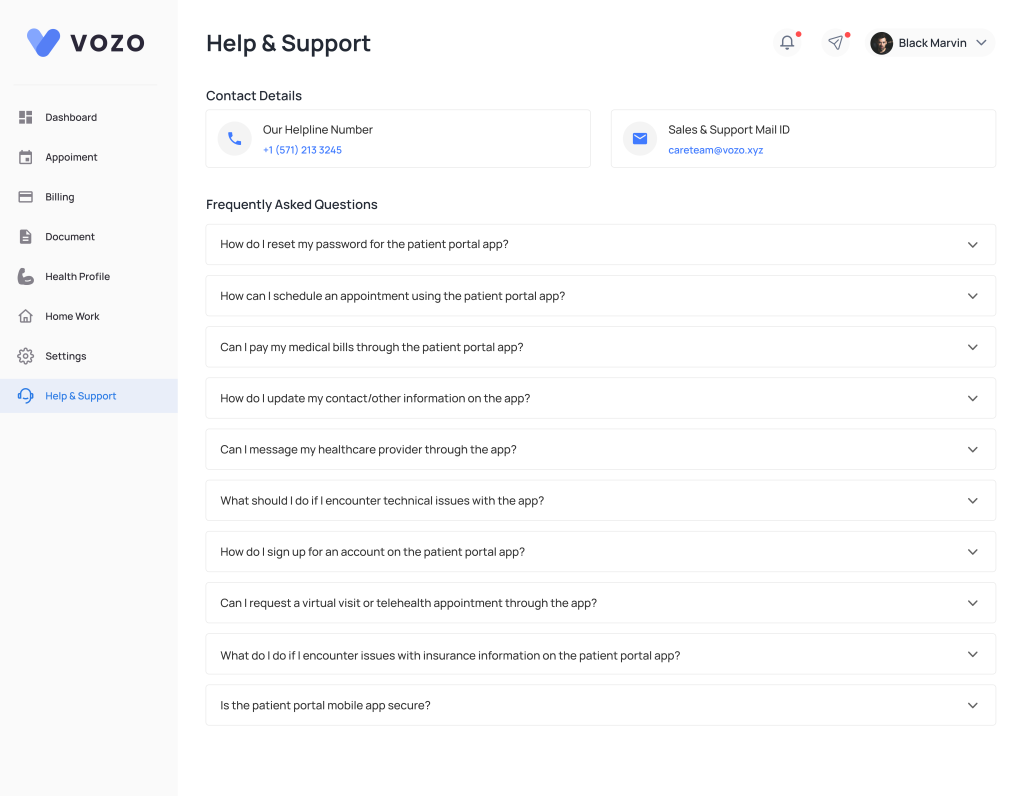Viewport: 1024px width, 796px height.
Task: Click the mail envelope icon
Action: coord(640,139)
